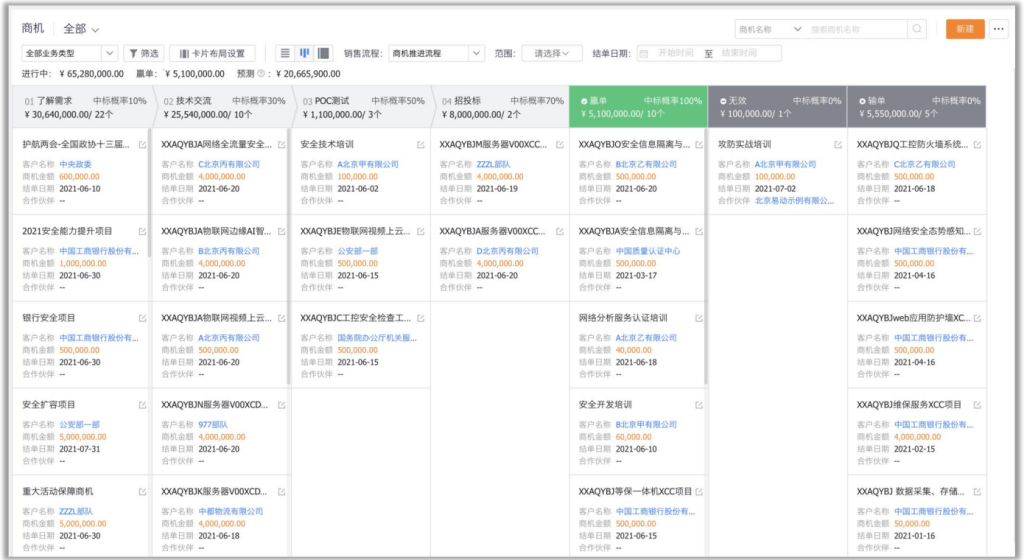
Task: Open the more options ellipsis menu
Action: point(998,30)
